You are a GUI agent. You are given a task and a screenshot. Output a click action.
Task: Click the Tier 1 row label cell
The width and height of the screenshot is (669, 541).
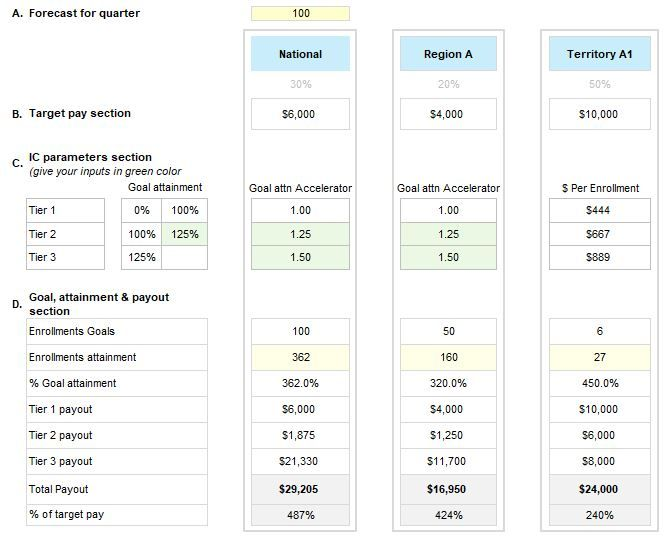pyautogui.click(x=65, y=210)
